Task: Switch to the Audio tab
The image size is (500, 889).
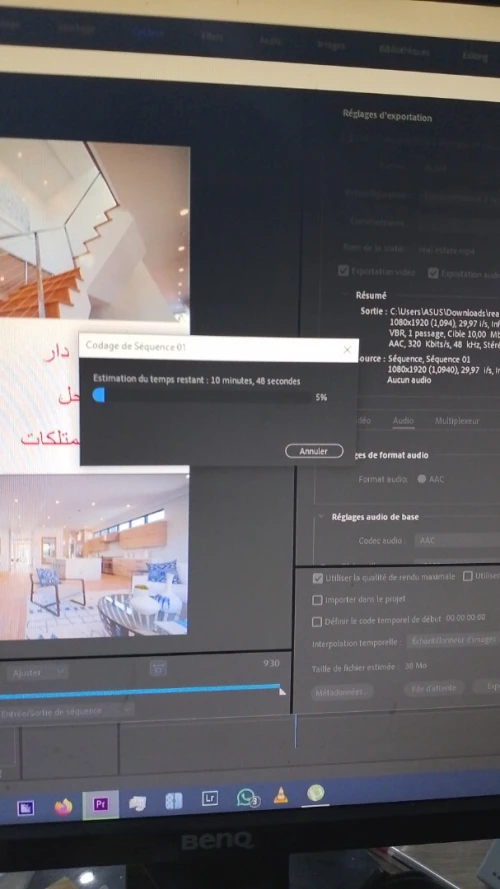Action: [x=403, y=421]
